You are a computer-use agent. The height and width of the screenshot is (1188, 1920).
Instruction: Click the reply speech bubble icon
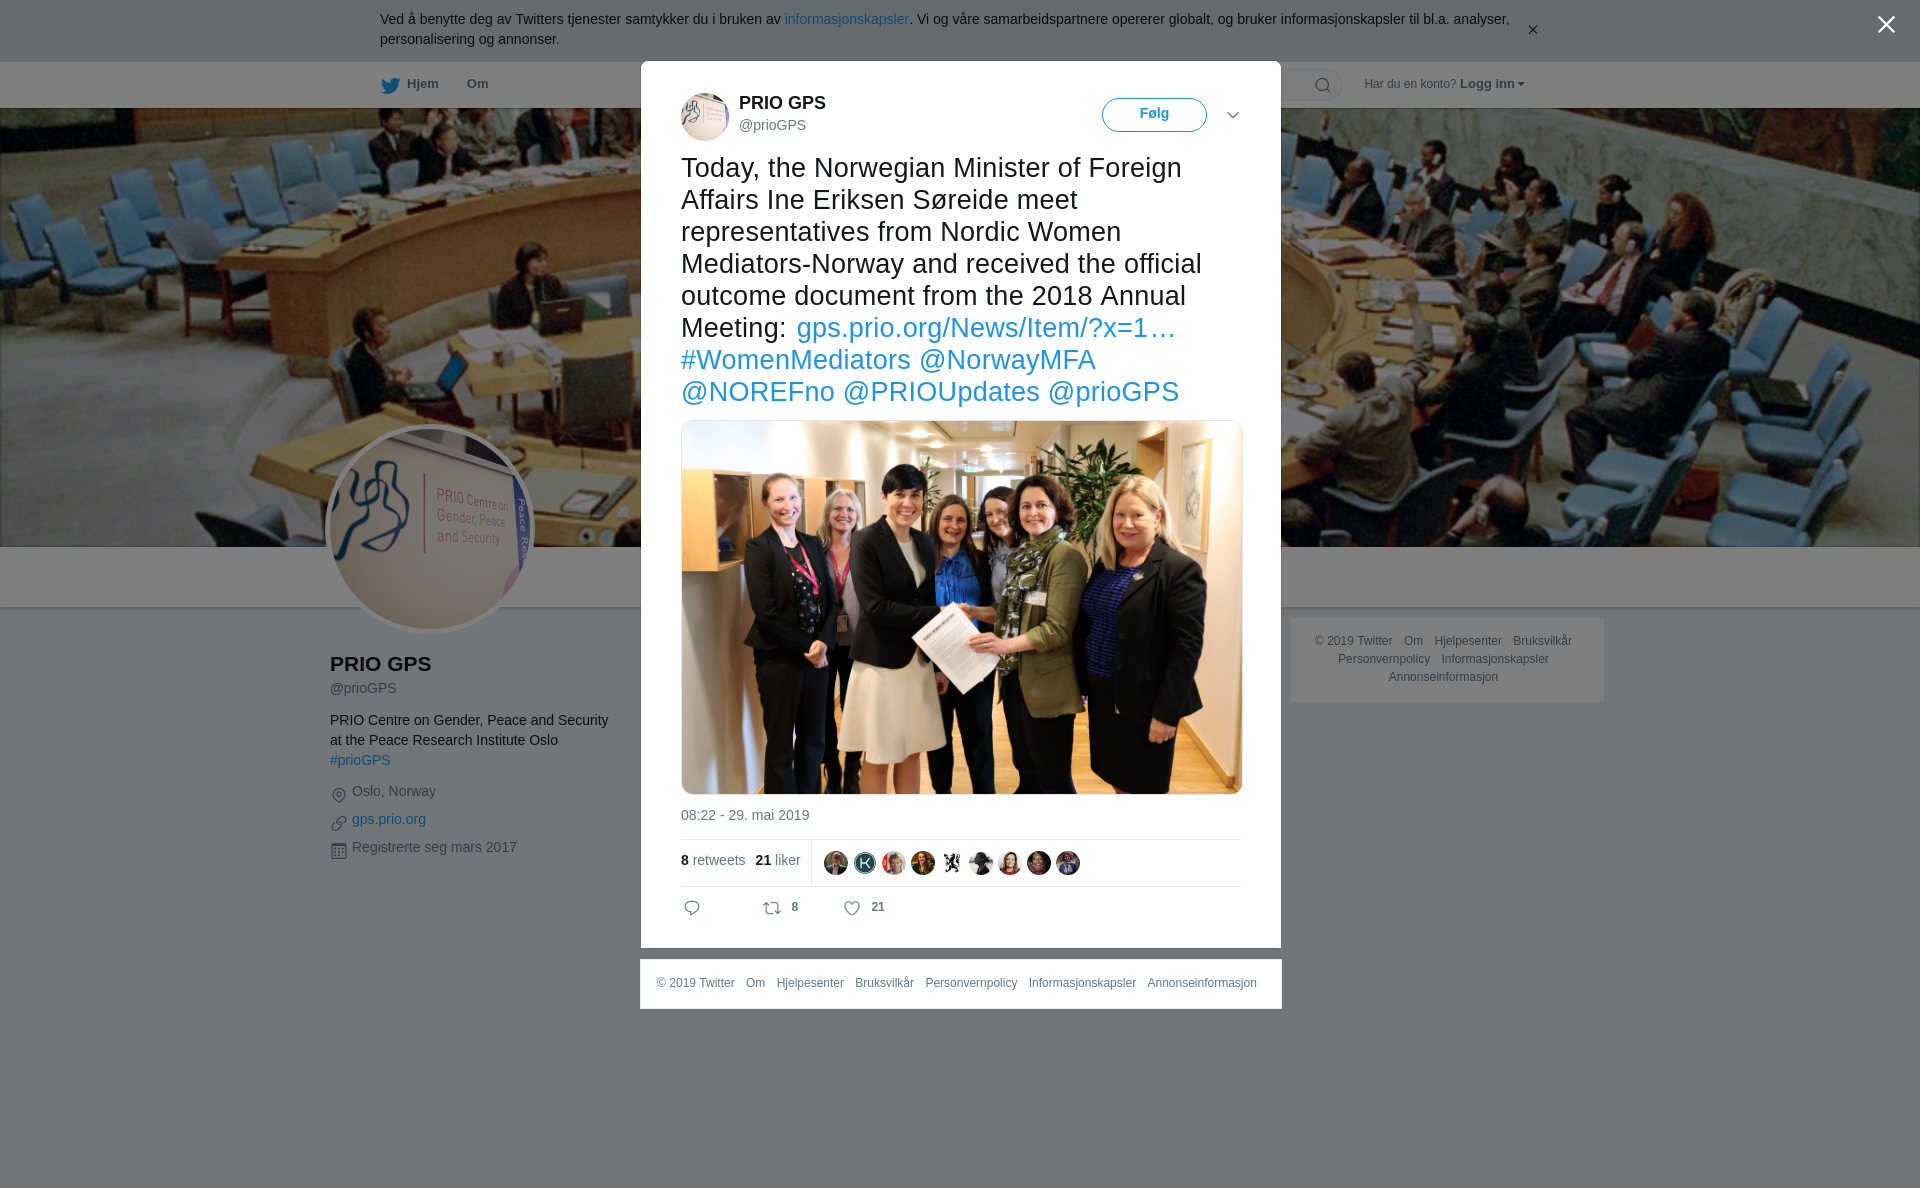(x=692, y=908)
